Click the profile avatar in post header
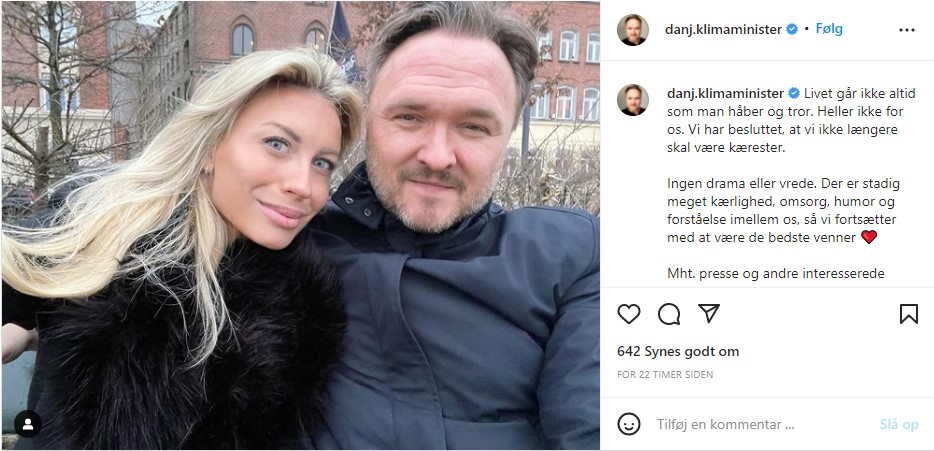Screen dimensions: 934x451 (633, 30)
